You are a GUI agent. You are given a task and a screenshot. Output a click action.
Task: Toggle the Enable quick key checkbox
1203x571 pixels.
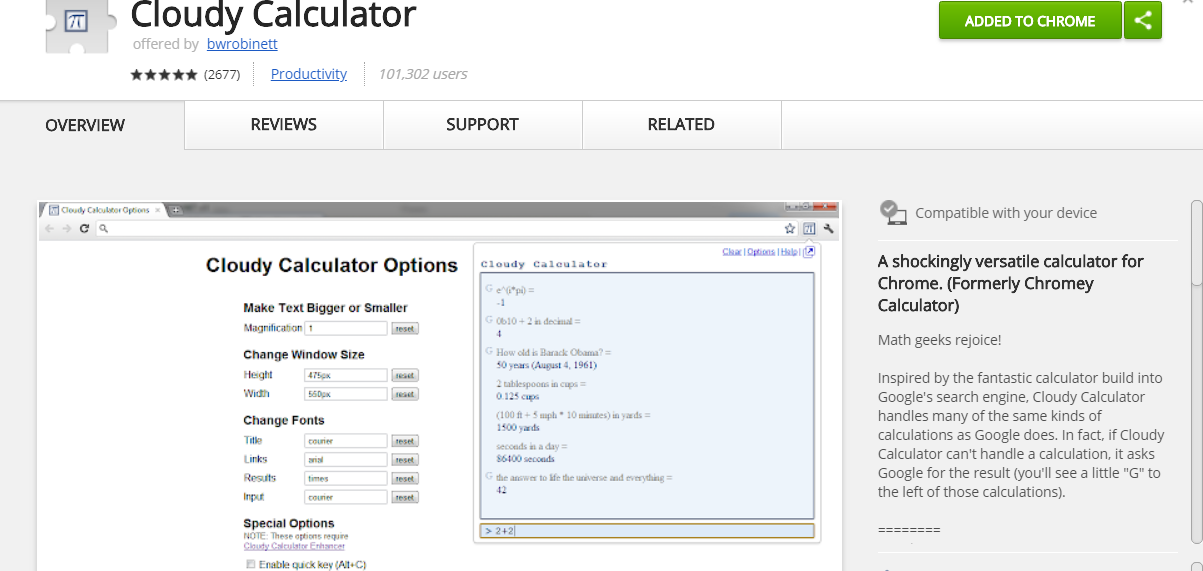click(250, 565)
